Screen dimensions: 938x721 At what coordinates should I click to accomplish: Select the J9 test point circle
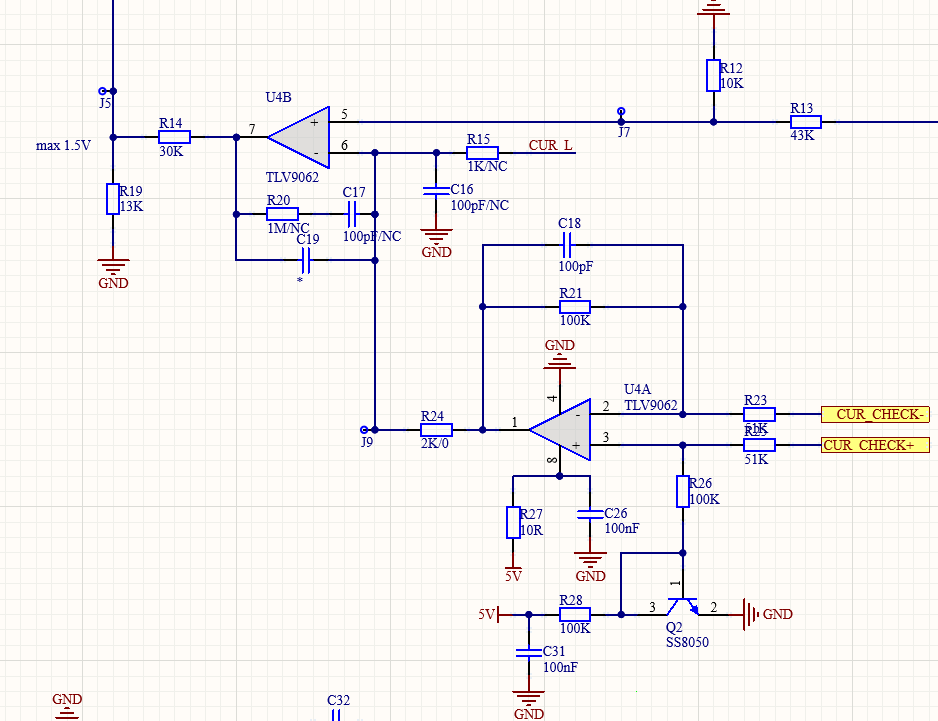[364, 430]
